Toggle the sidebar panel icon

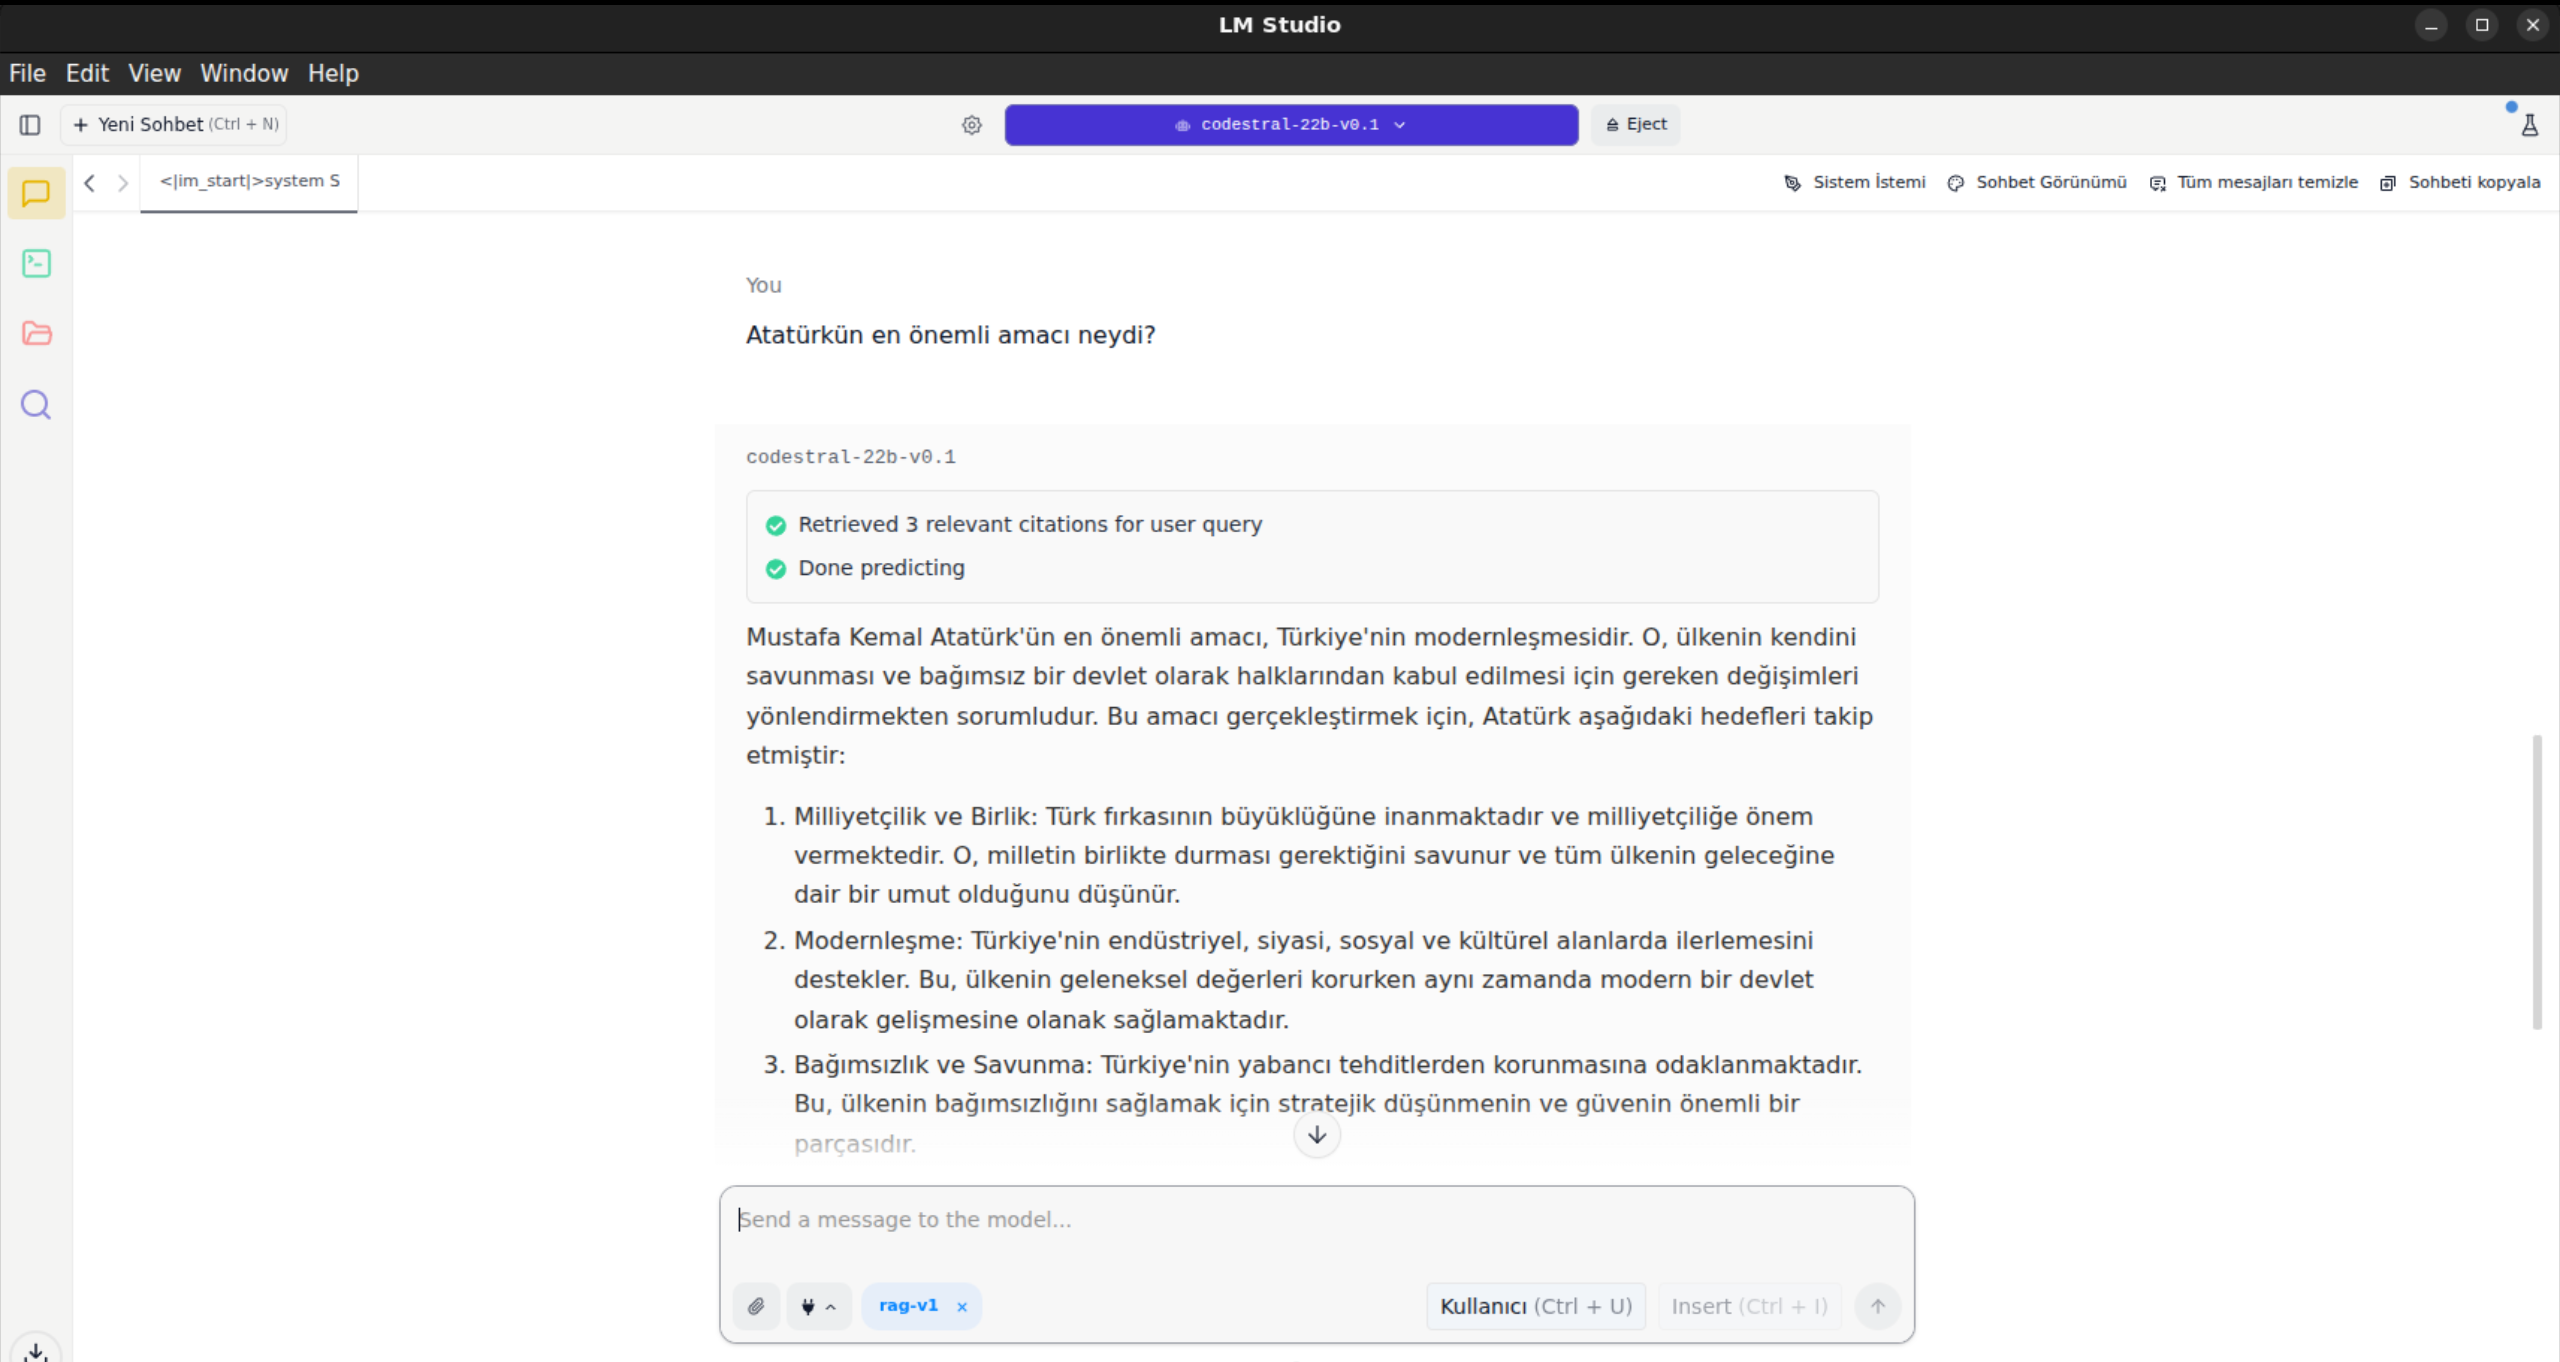[30, 125]
